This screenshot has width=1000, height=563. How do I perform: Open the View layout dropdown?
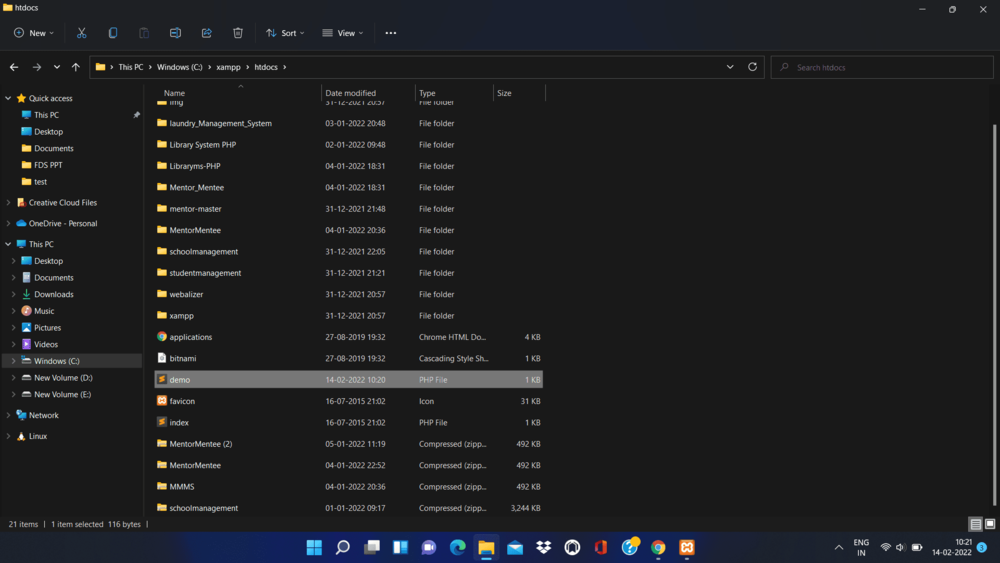click(x=342, y=33)
